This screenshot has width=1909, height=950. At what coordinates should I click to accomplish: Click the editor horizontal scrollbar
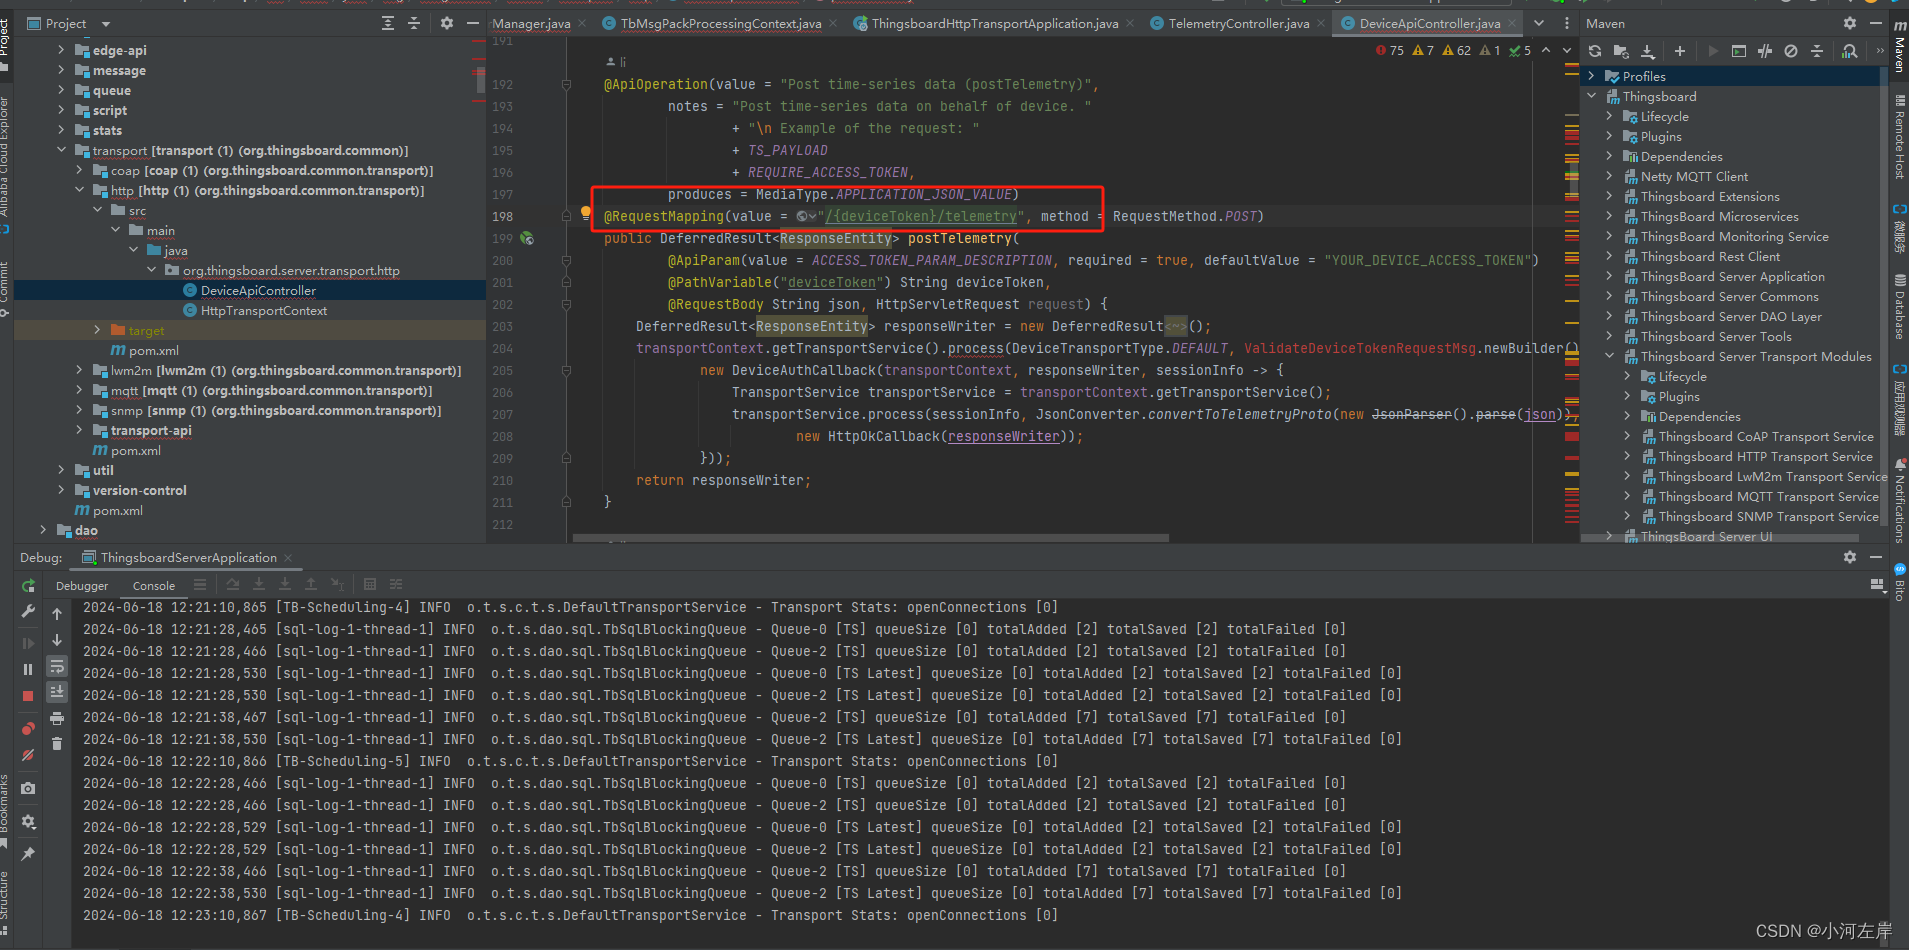tap(870, 538)
